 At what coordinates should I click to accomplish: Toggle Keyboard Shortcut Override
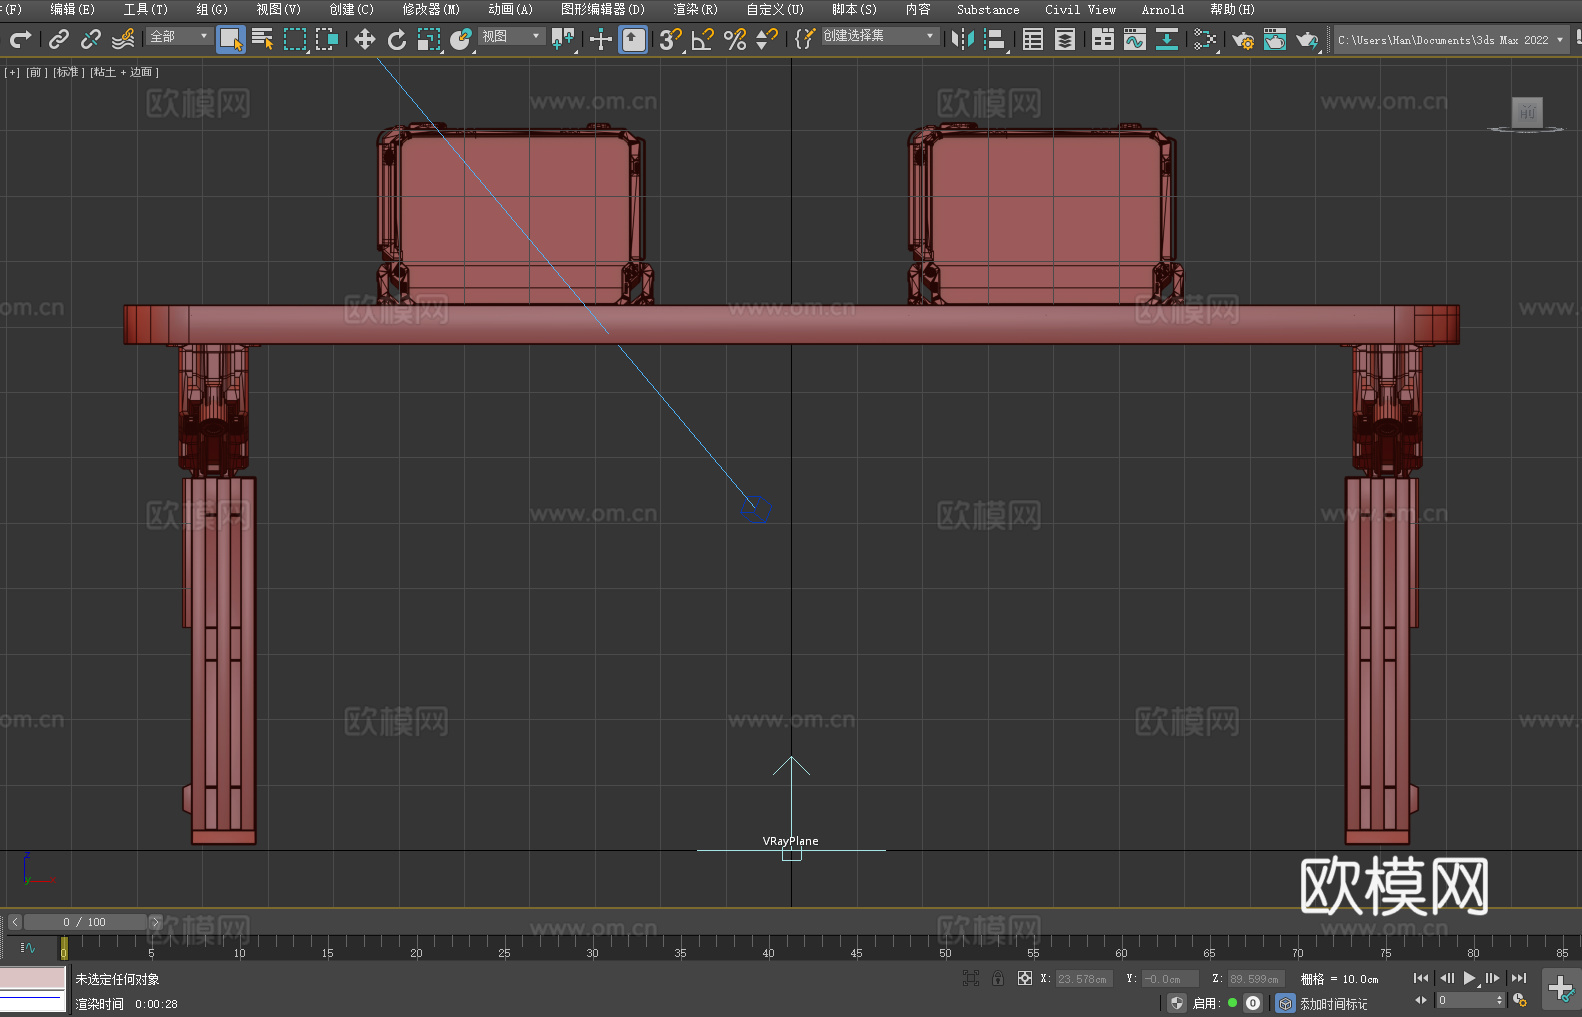coord(633,39)
